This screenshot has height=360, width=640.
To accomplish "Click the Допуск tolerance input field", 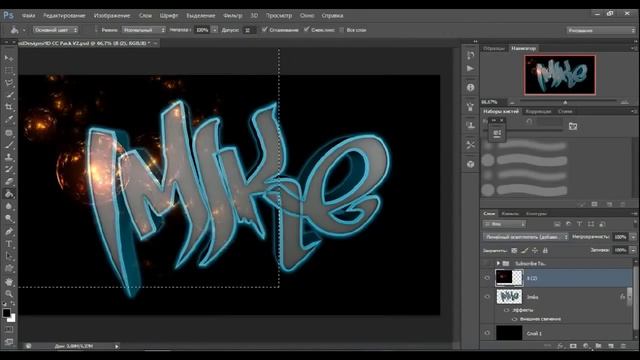I will click(x=249, y=30).
